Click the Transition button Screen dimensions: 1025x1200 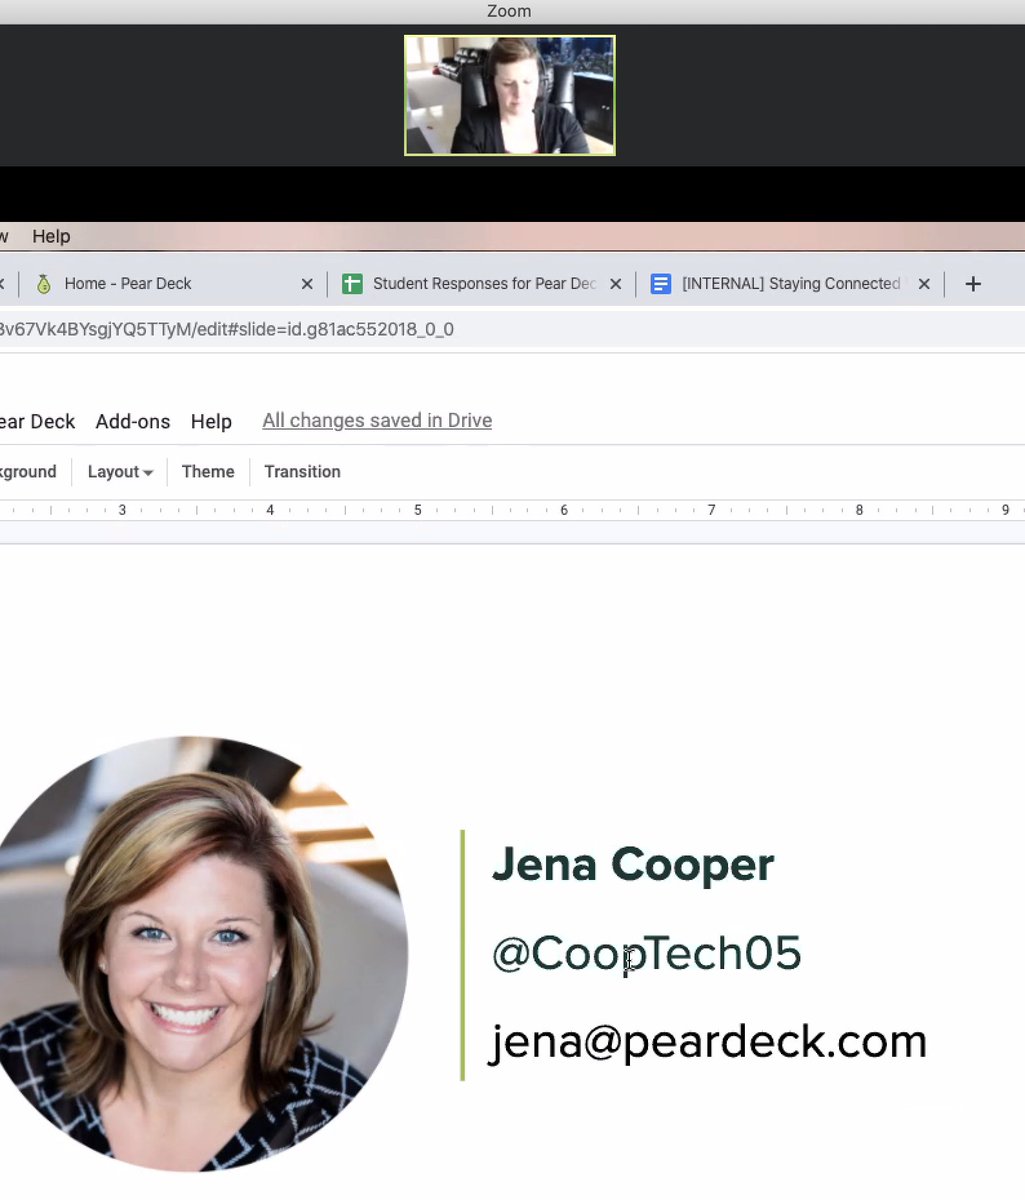click(302, 472)
